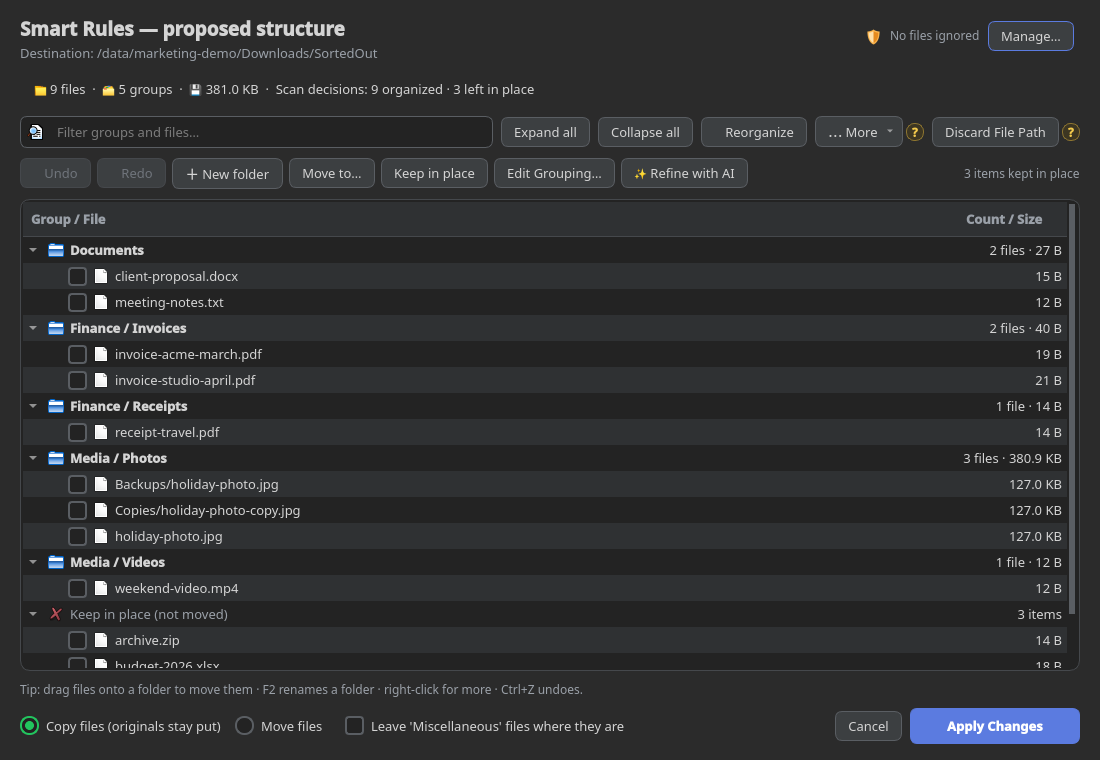Click the open folder icon beside 5 groups
The width and height of the screenshot is (1100, 760).
109,90
